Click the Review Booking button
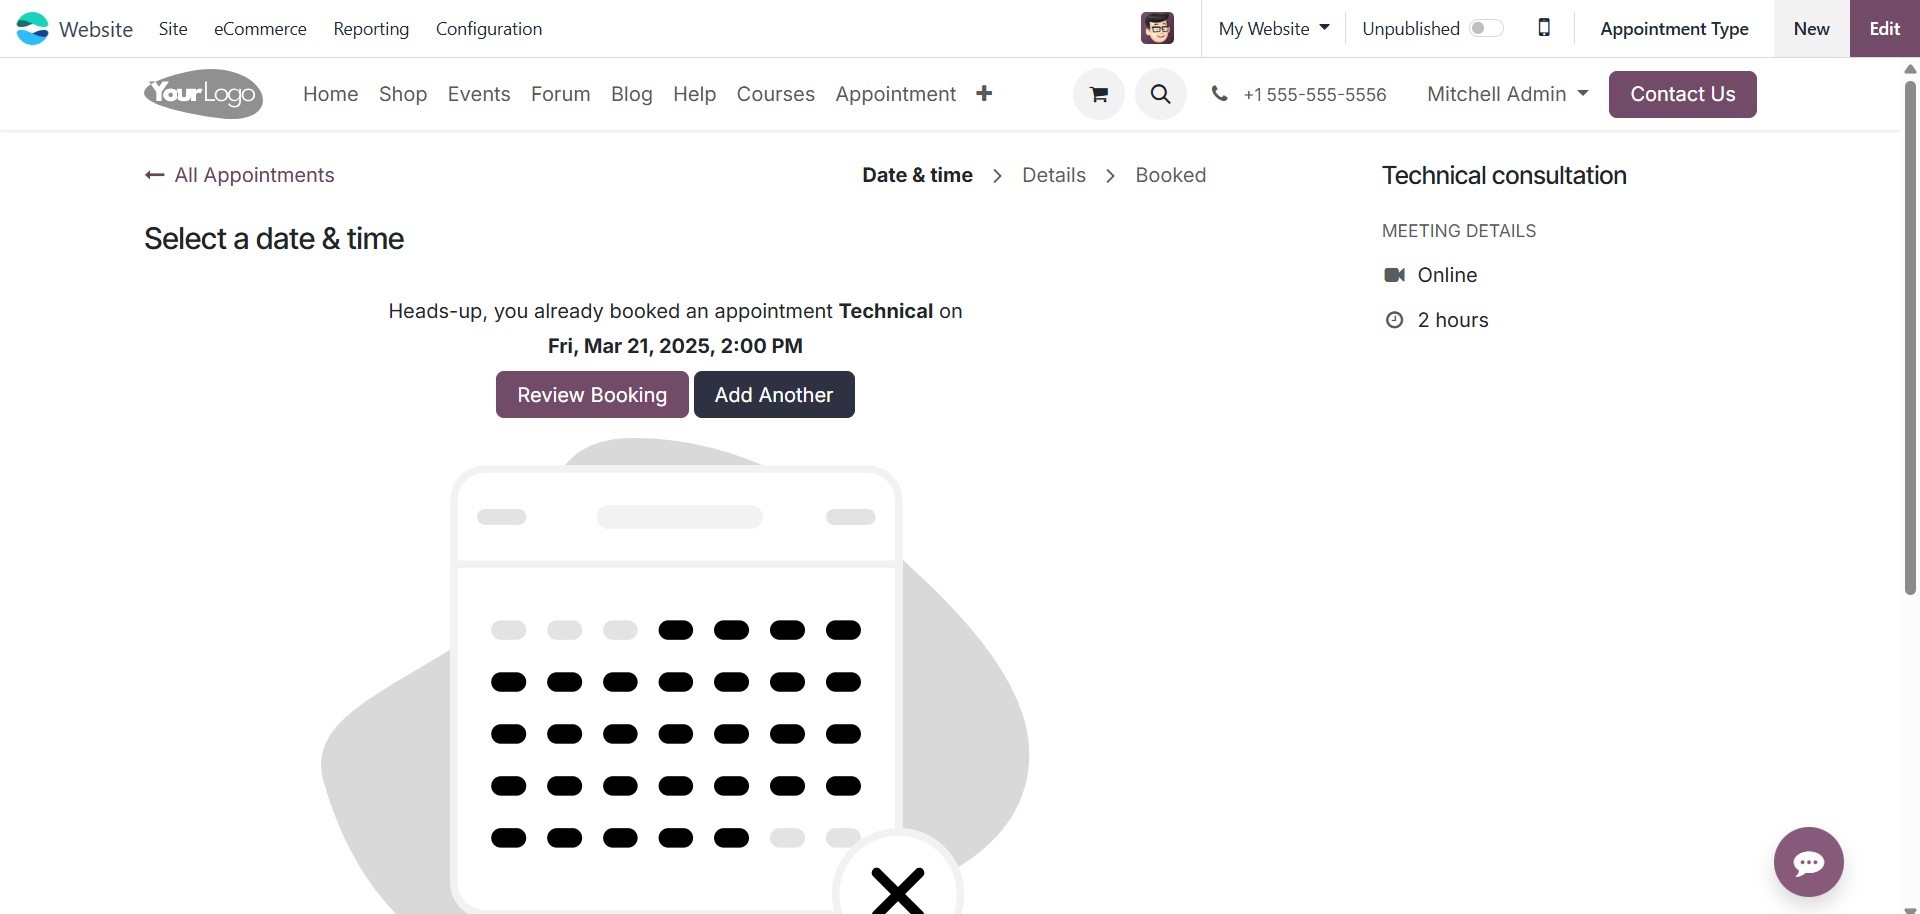The width and height of the screenshot is (1920, 914). (592, 394)
